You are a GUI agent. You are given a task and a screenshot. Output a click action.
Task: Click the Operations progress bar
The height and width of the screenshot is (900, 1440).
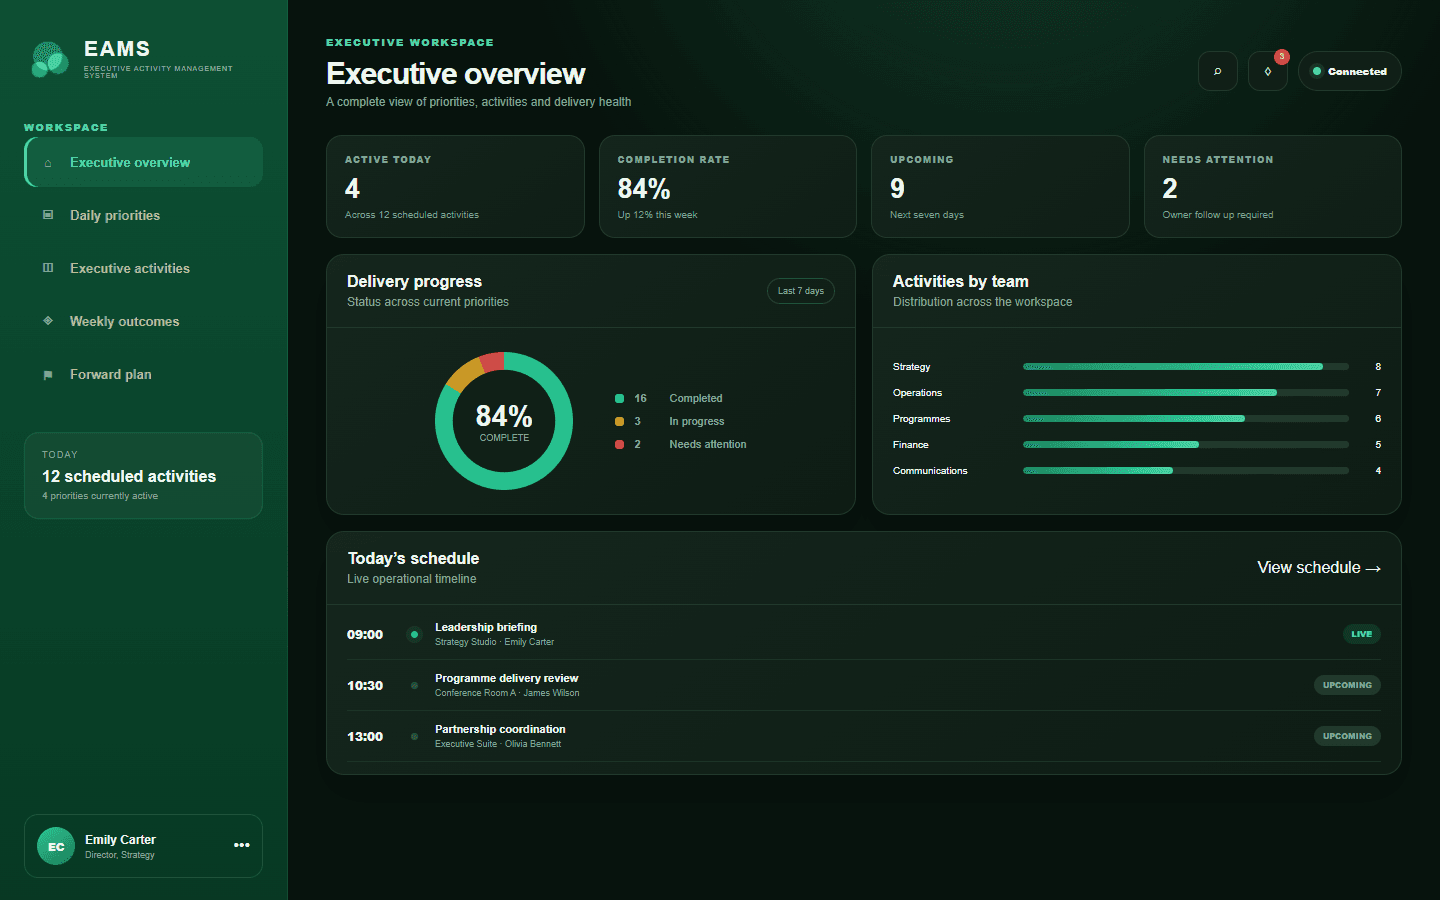(x=1186, y=393)
